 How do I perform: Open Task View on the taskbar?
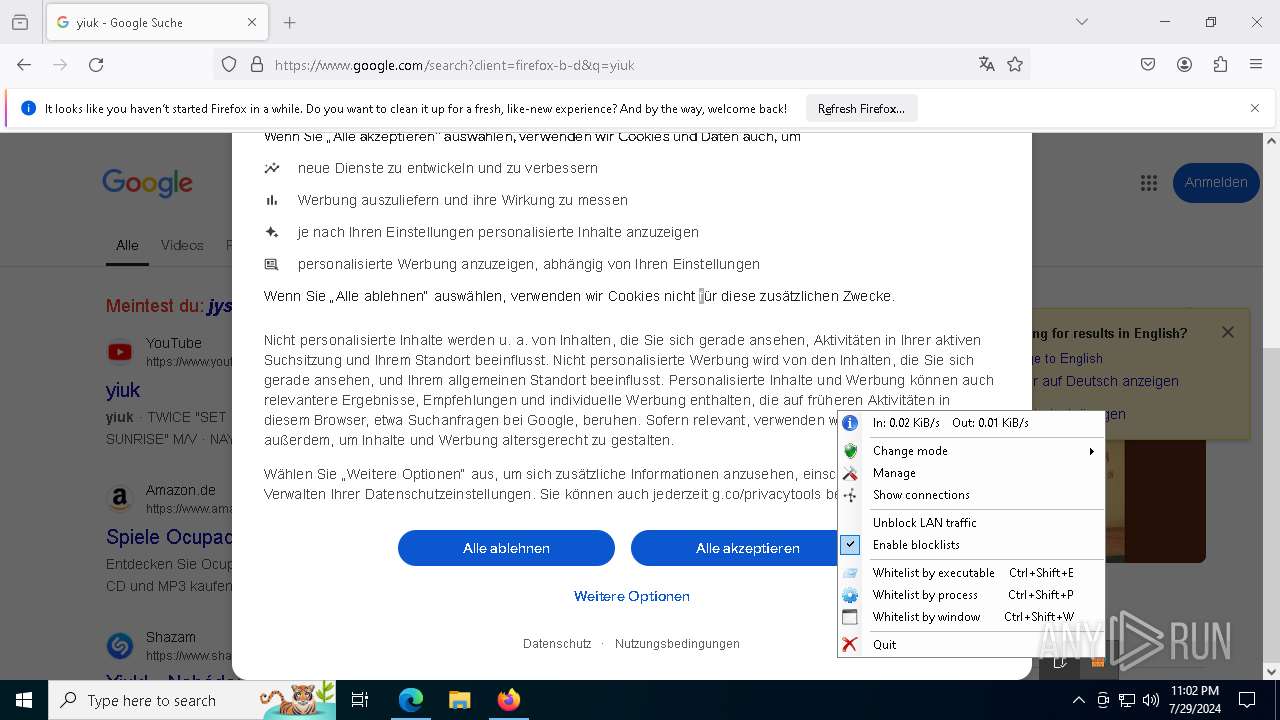(x=360, y=700)
